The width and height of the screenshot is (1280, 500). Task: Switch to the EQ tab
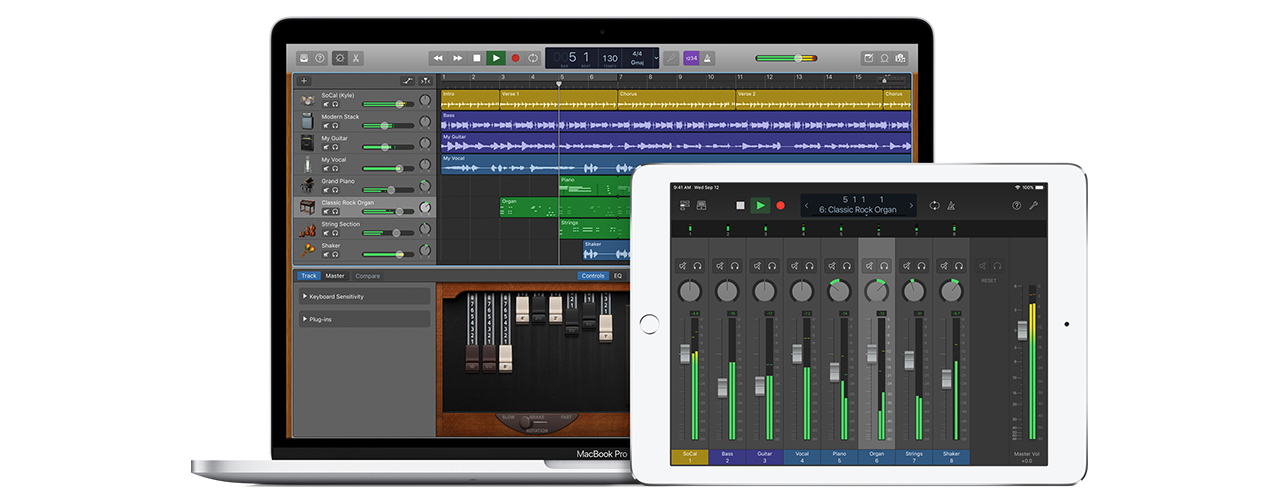(618, 276)
